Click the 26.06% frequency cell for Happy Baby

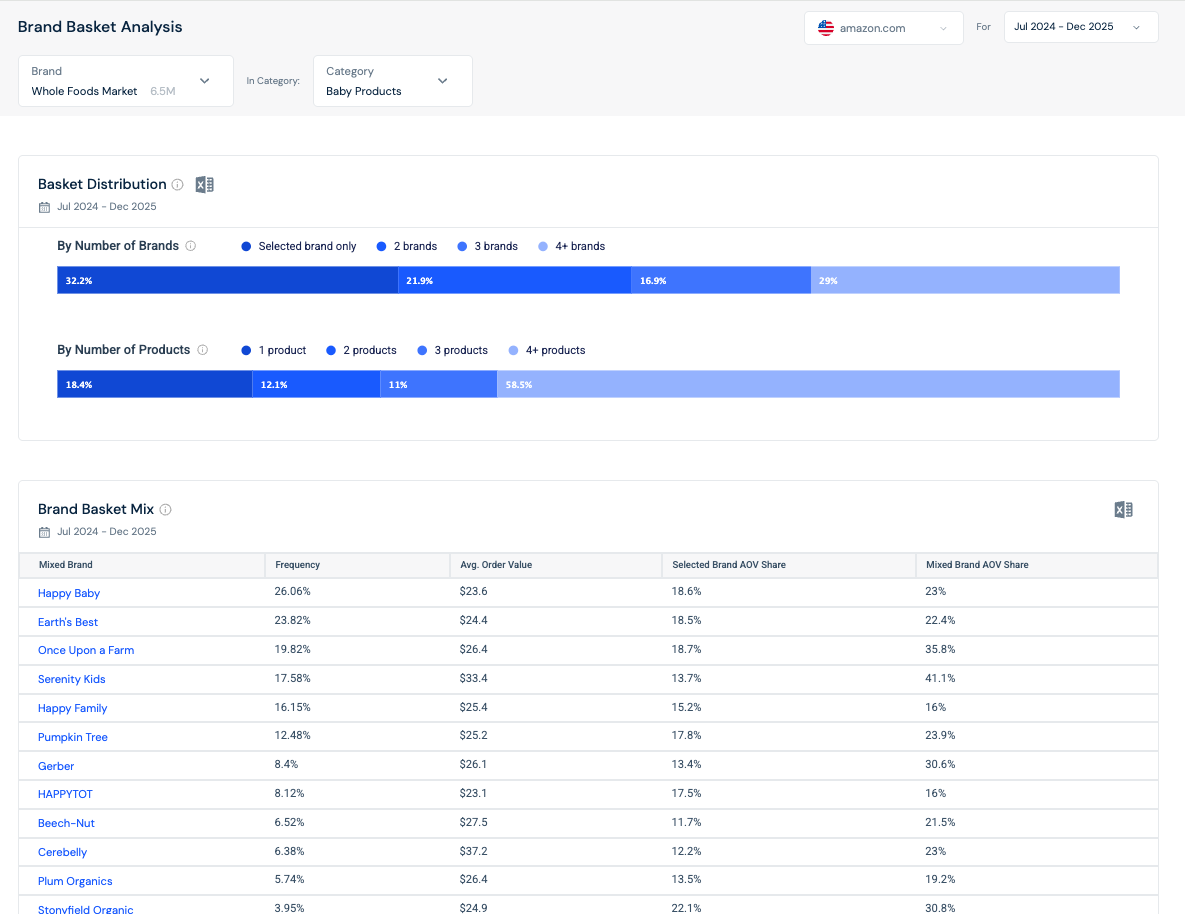coord(292,591)
